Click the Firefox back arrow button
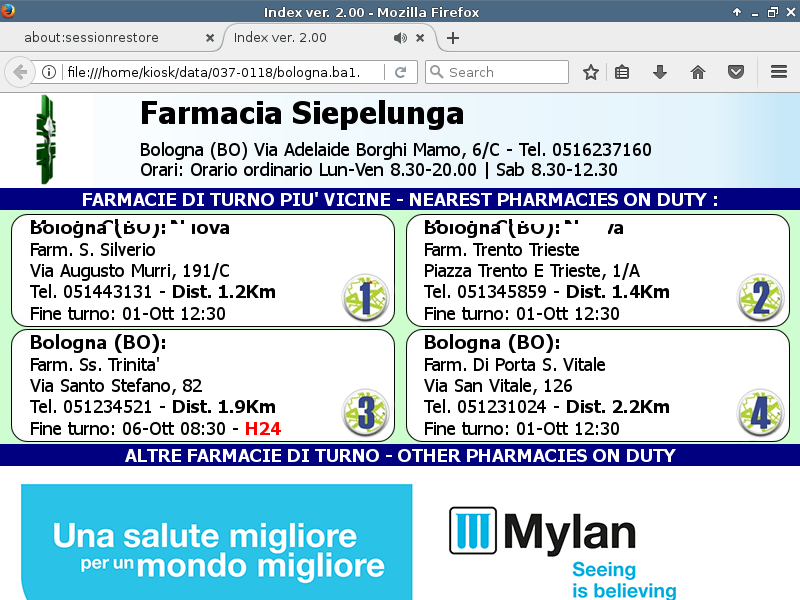800x600 pixels. (x=20, y=72)
